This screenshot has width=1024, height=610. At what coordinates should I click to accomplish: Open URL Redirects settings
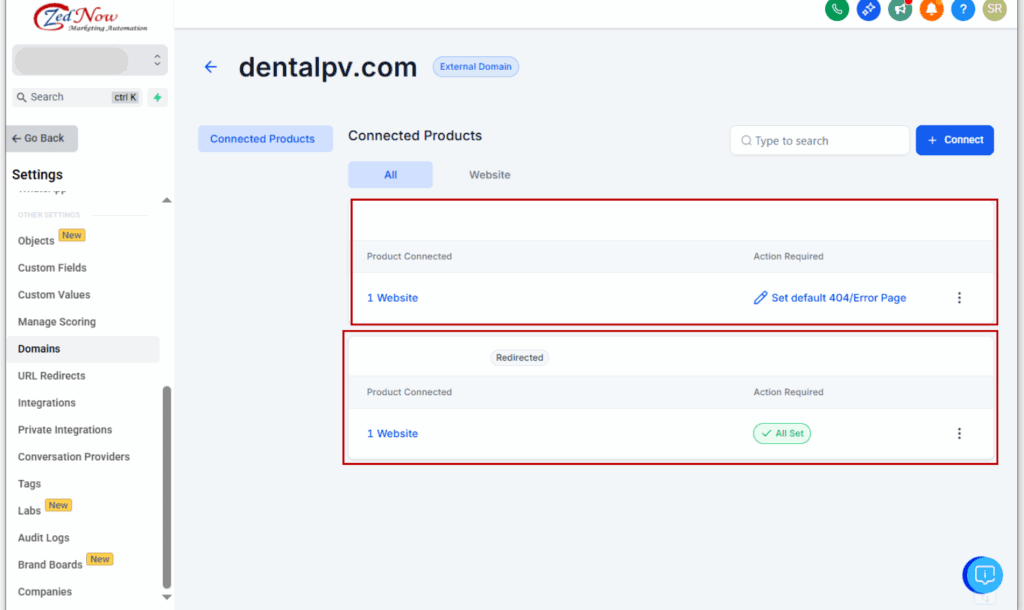(52, 376)
